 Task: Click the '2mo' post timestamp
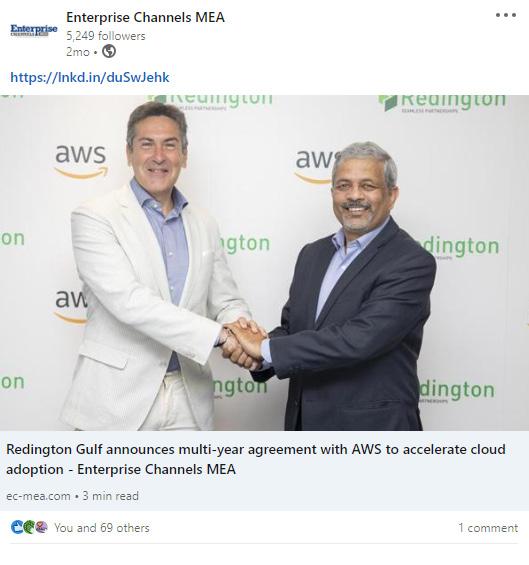coord(77,52)
